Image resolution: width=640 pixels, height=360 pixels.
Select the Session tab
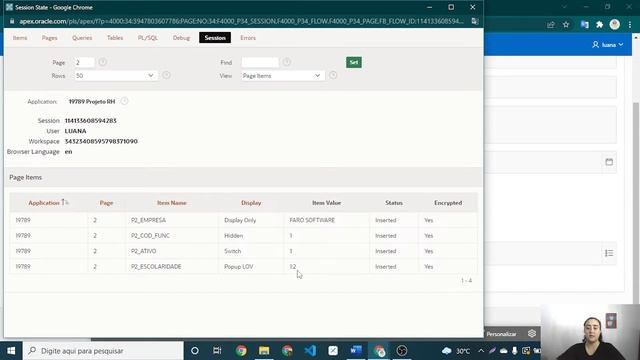[x=215, y=38]
